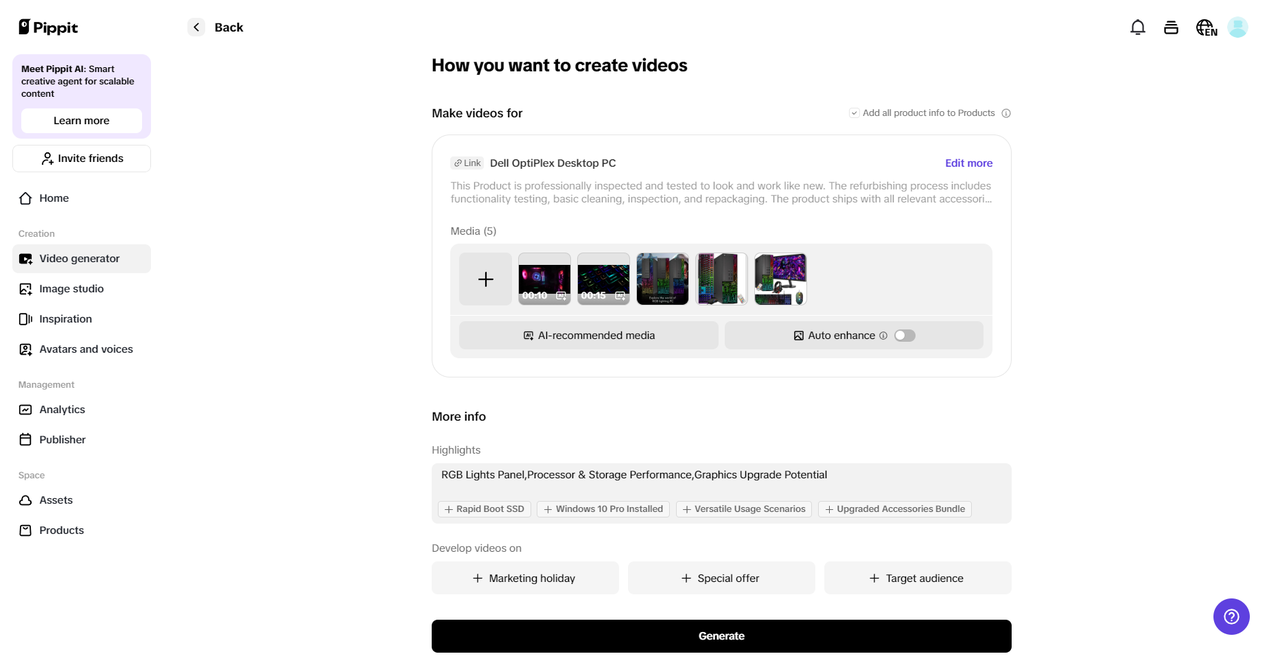Add Versatile Usage Scenarios highlight
This screenshot has width=1280, height=665.
tap(744, 509)
